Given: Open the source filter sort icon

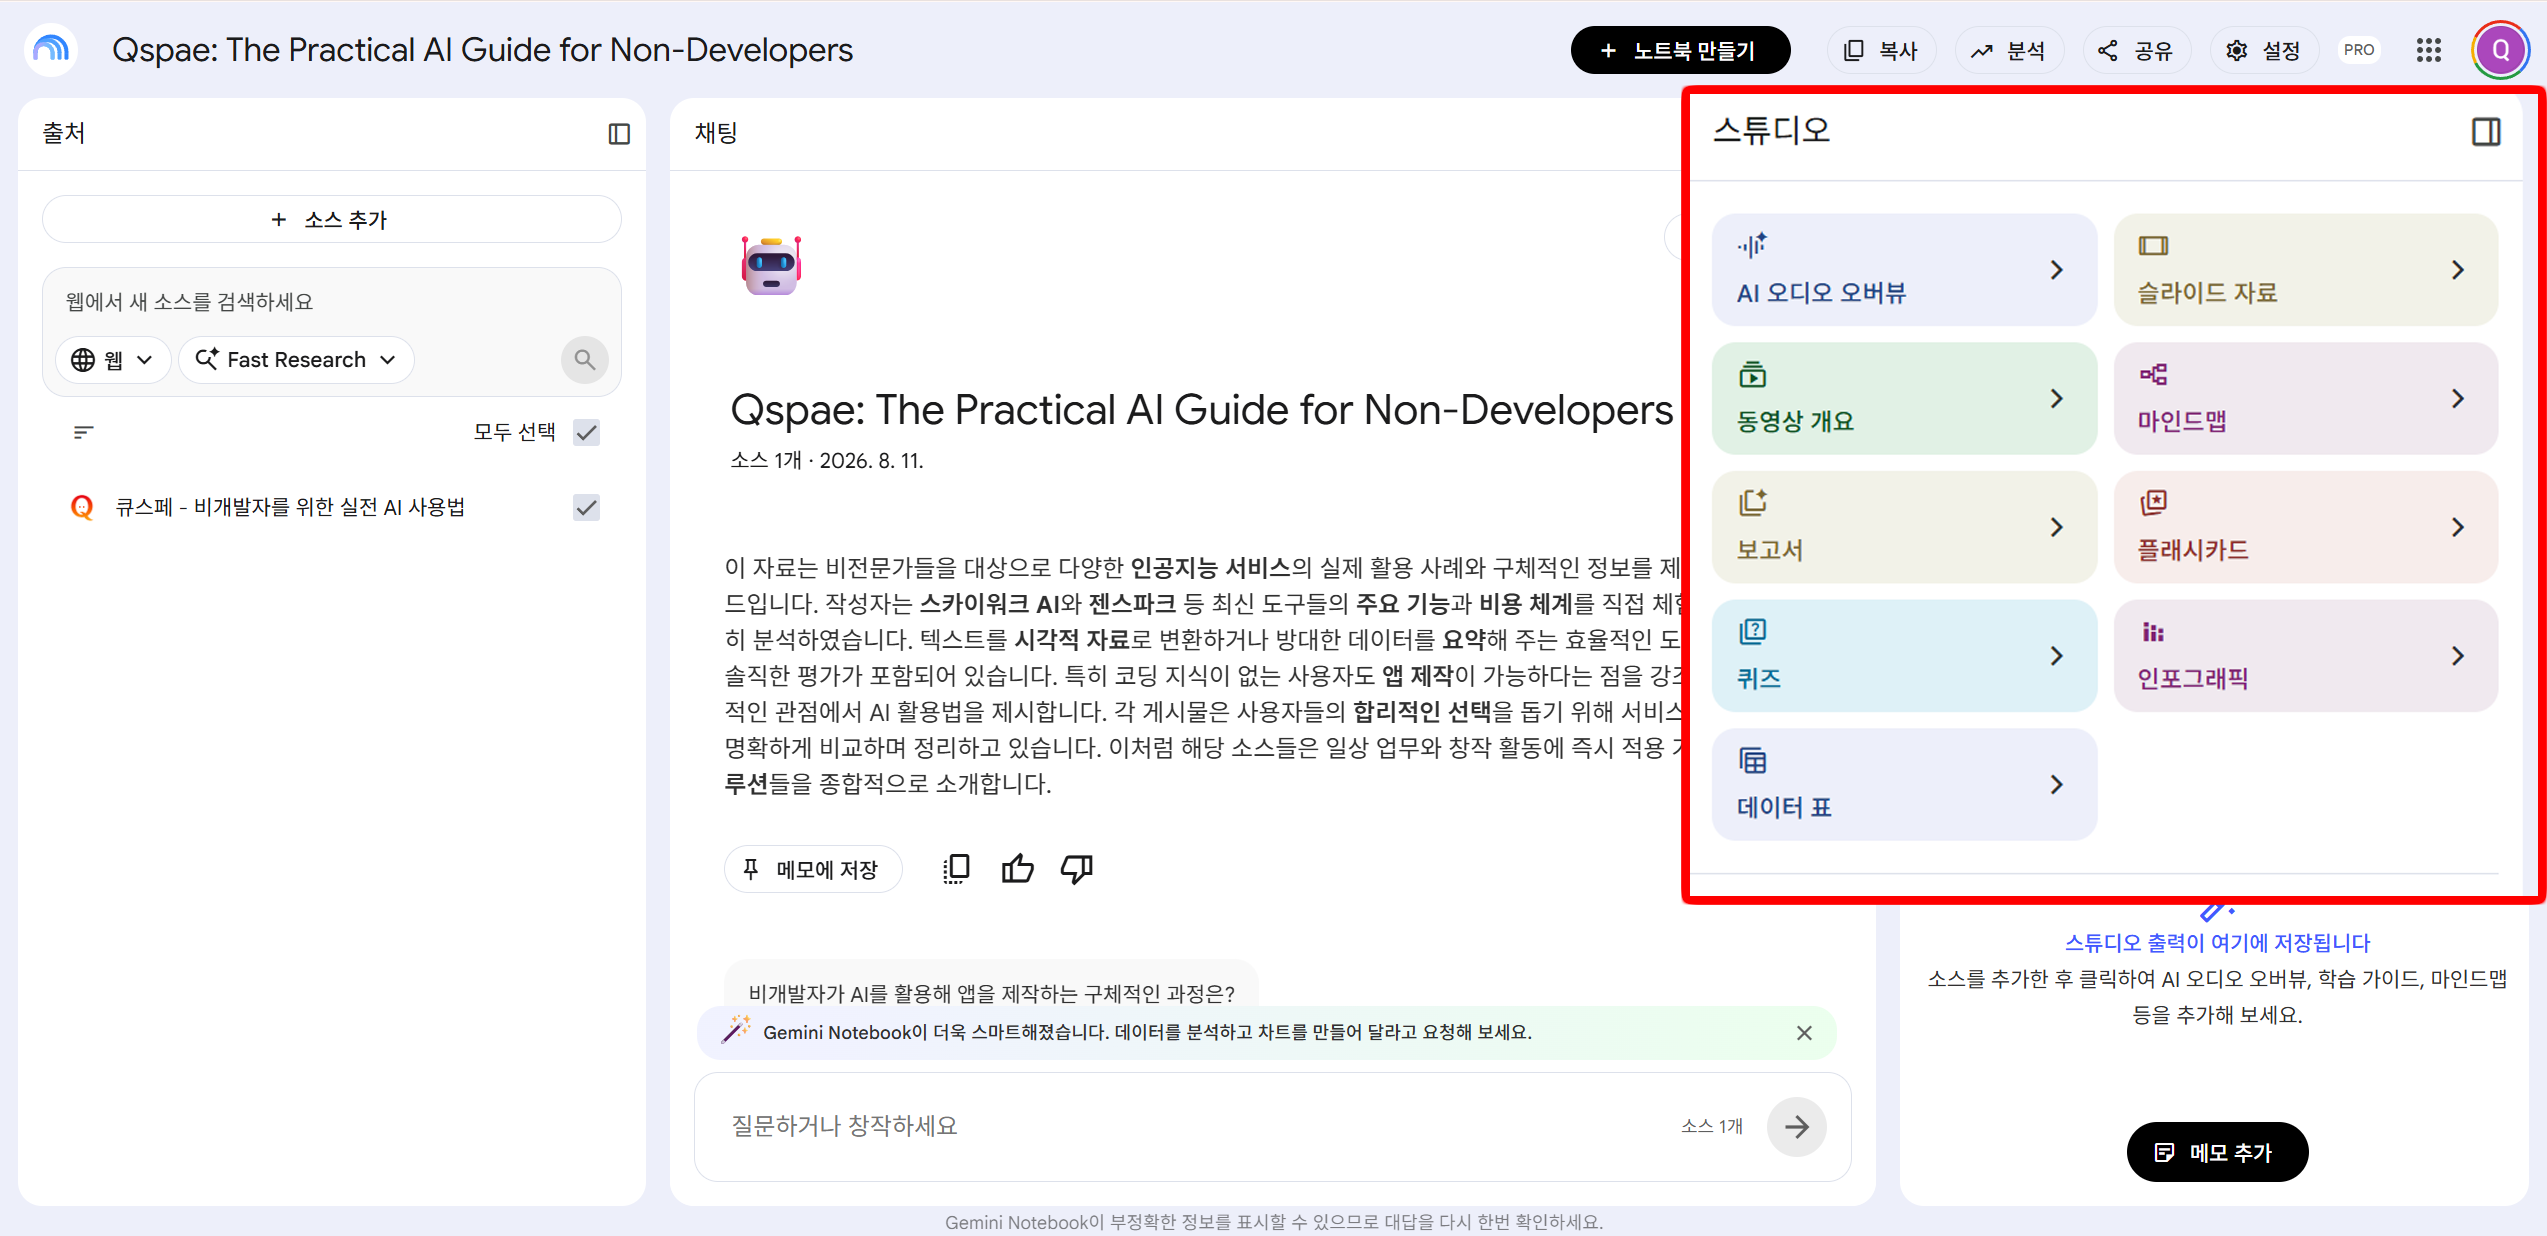Looking at the screenshot, I should pyautogui.click(x=84, y=432).
